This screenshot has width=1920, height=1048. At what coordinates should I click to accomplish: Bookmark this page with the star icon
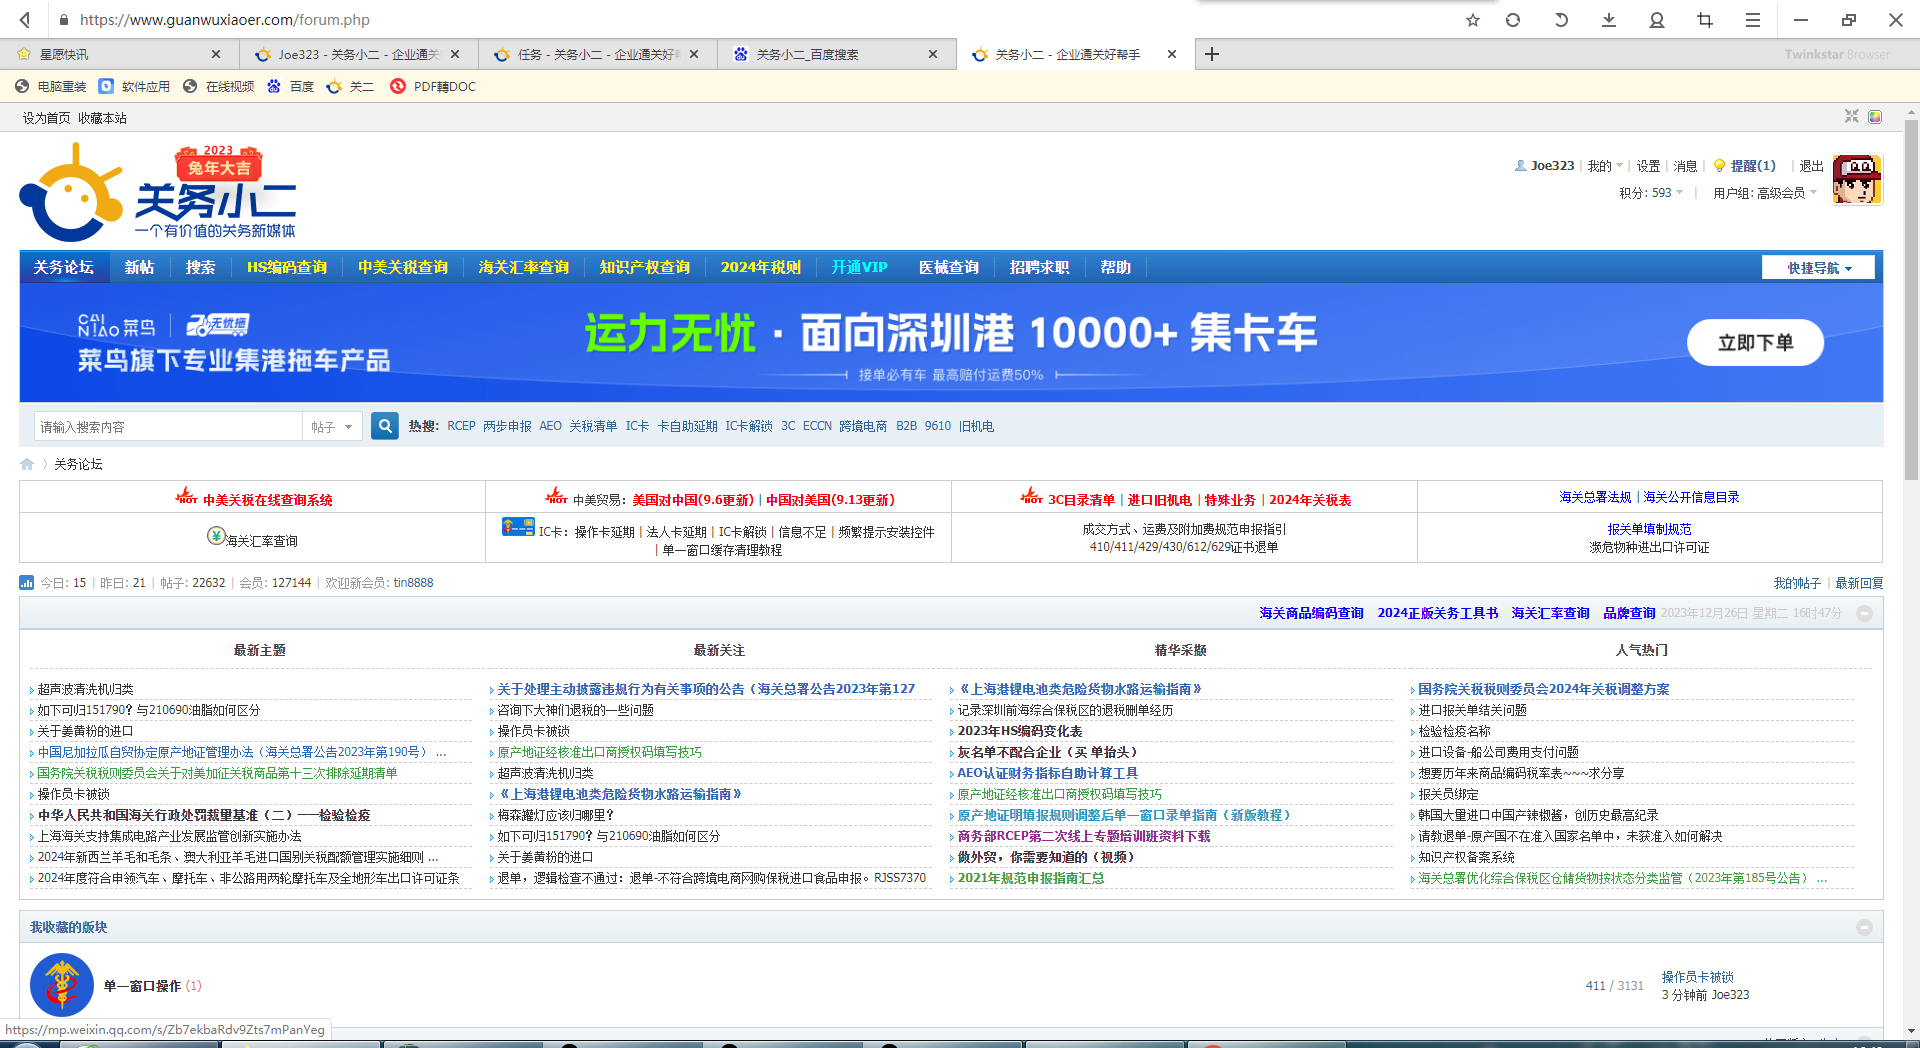tap(1473, 20)
